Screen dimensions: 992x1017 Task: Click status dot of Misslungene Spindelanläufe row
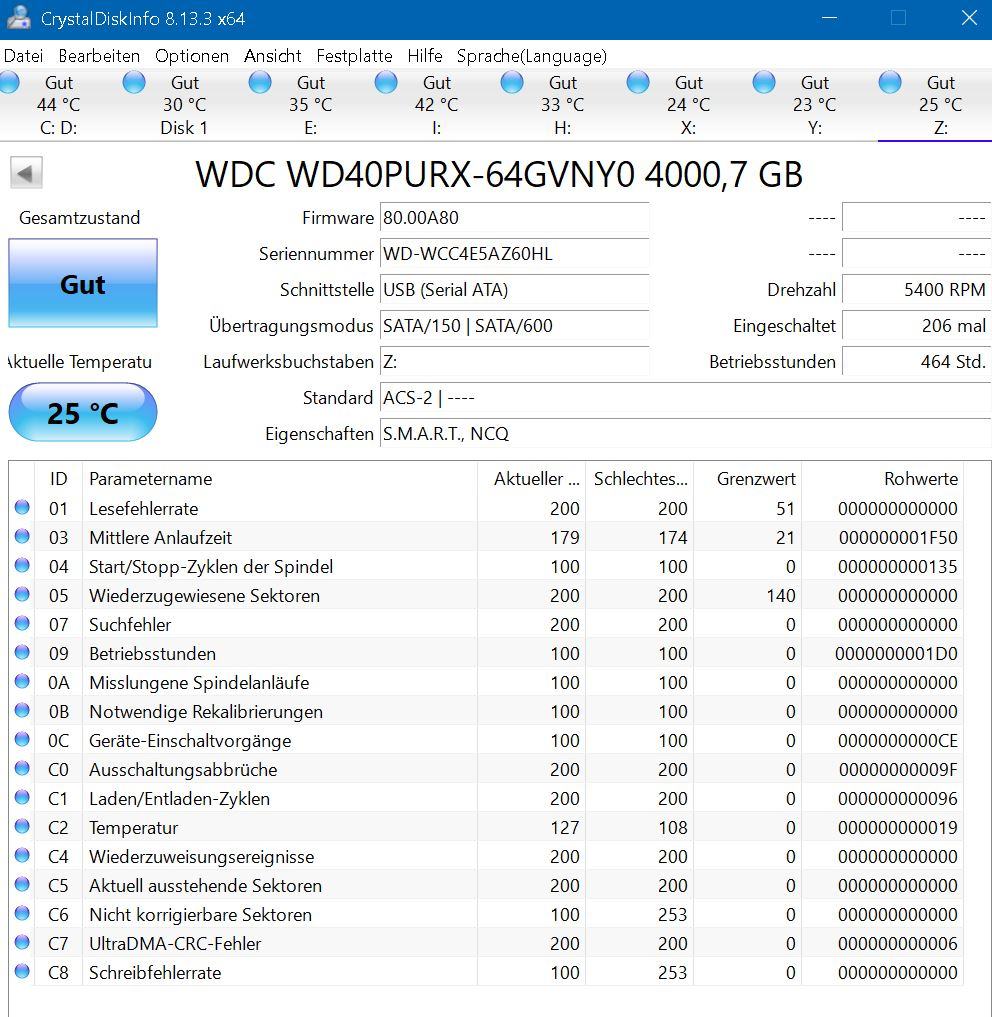(22, 681)
